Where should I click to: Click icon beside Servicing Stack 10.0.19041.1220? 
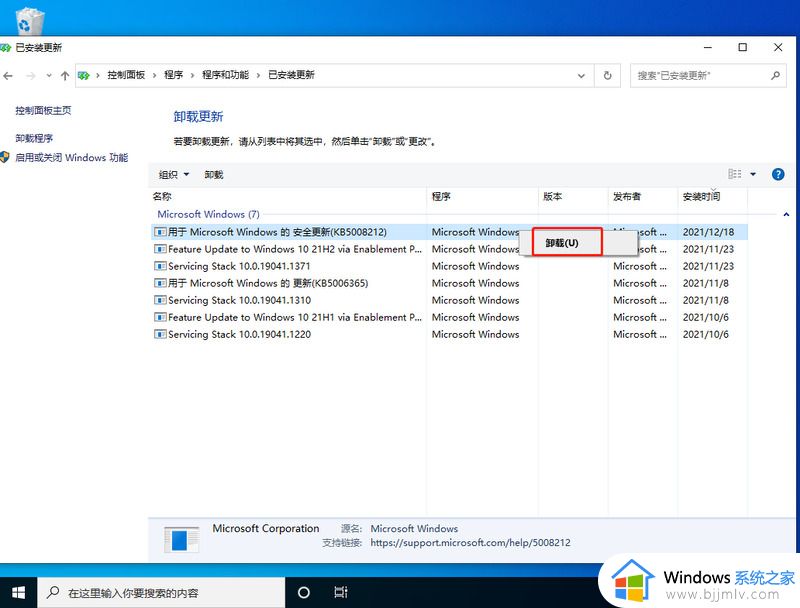coord(160,334)
